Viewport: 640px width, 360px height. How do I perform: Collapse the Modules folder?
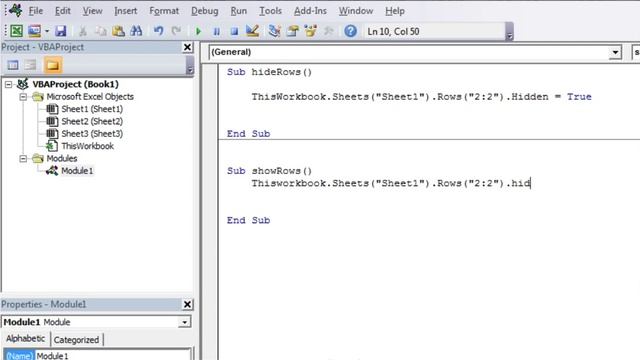[x=23, y=158]
